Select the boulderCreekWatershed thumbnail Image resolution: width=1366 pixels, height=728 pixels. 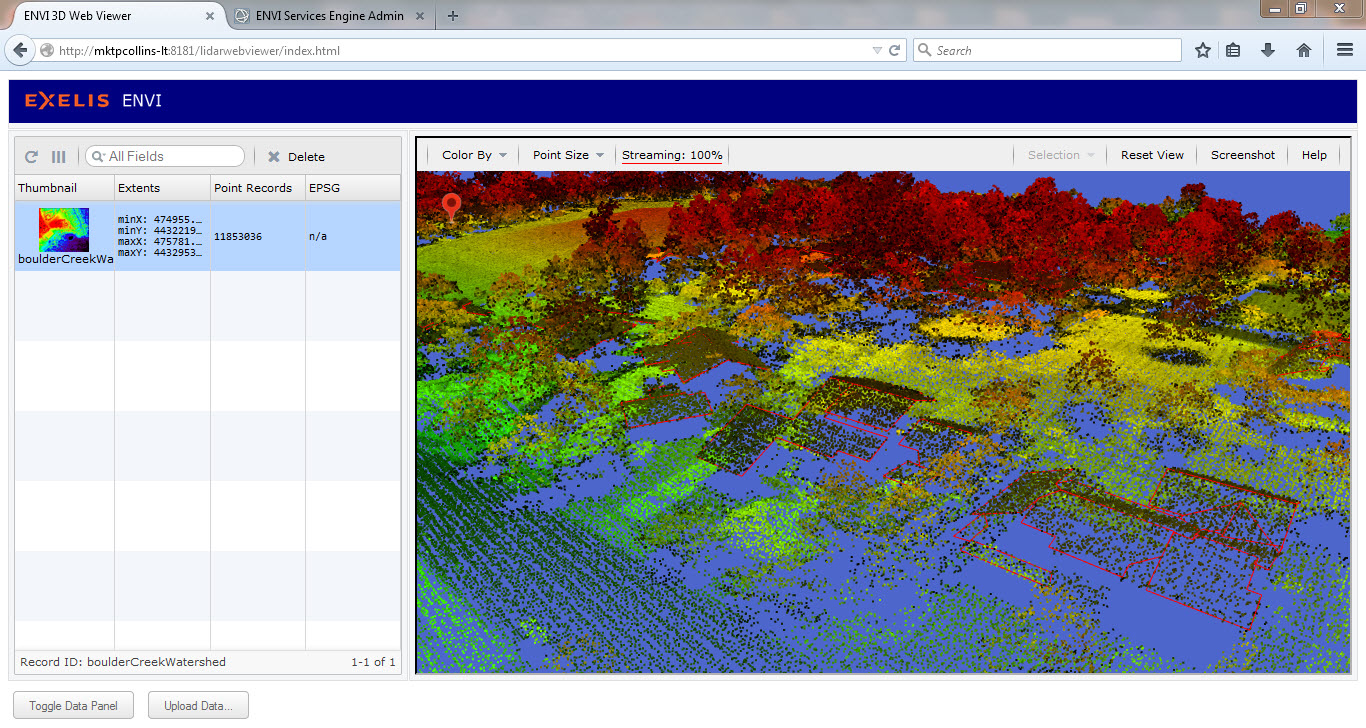point(64,230)
